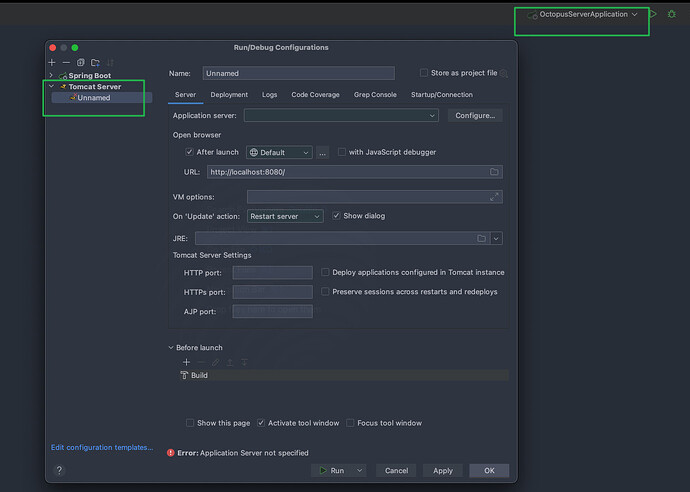
Task: Click the Apply button
Action: coord(443,470)
